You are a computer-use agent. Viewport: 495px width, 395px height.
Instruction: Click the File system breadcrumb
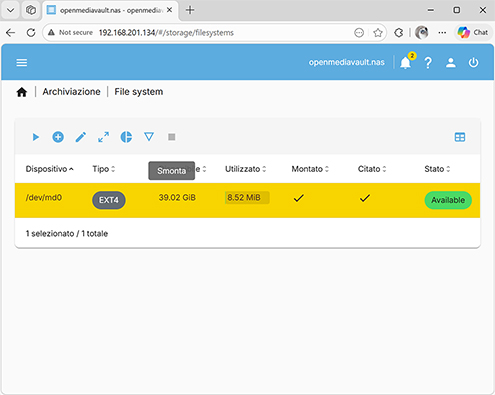139,92
